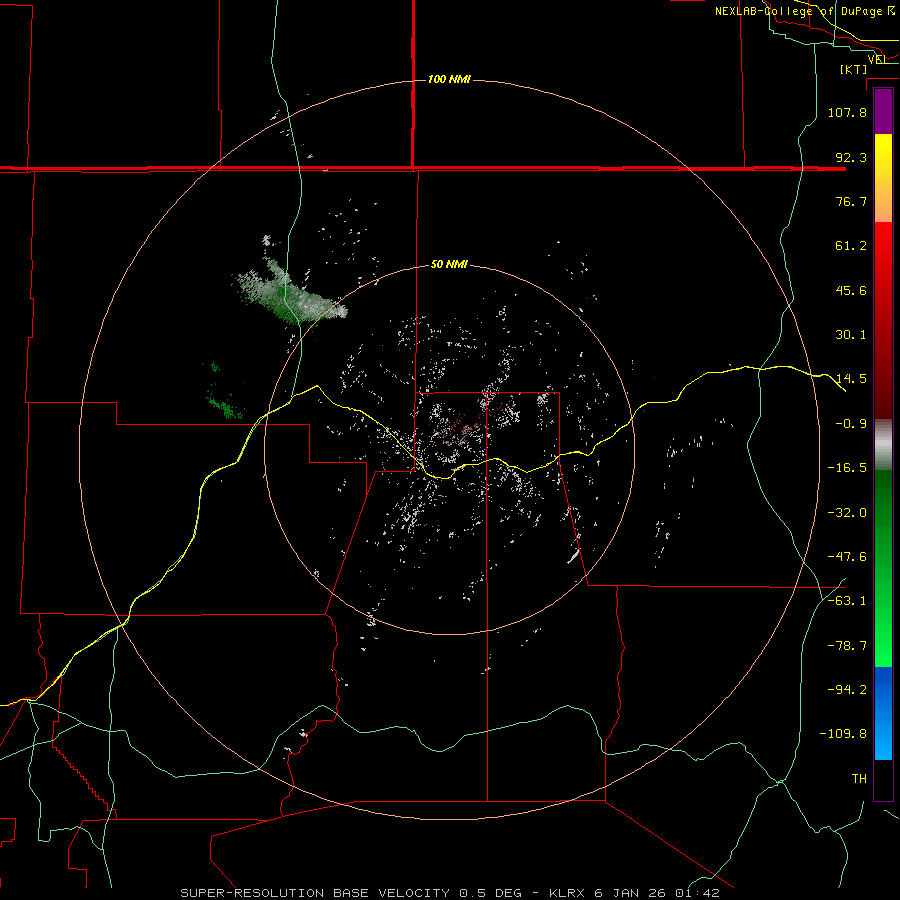Click the 45.6 scale value
This screenshot has width=900, height=900.
(851, 290)
